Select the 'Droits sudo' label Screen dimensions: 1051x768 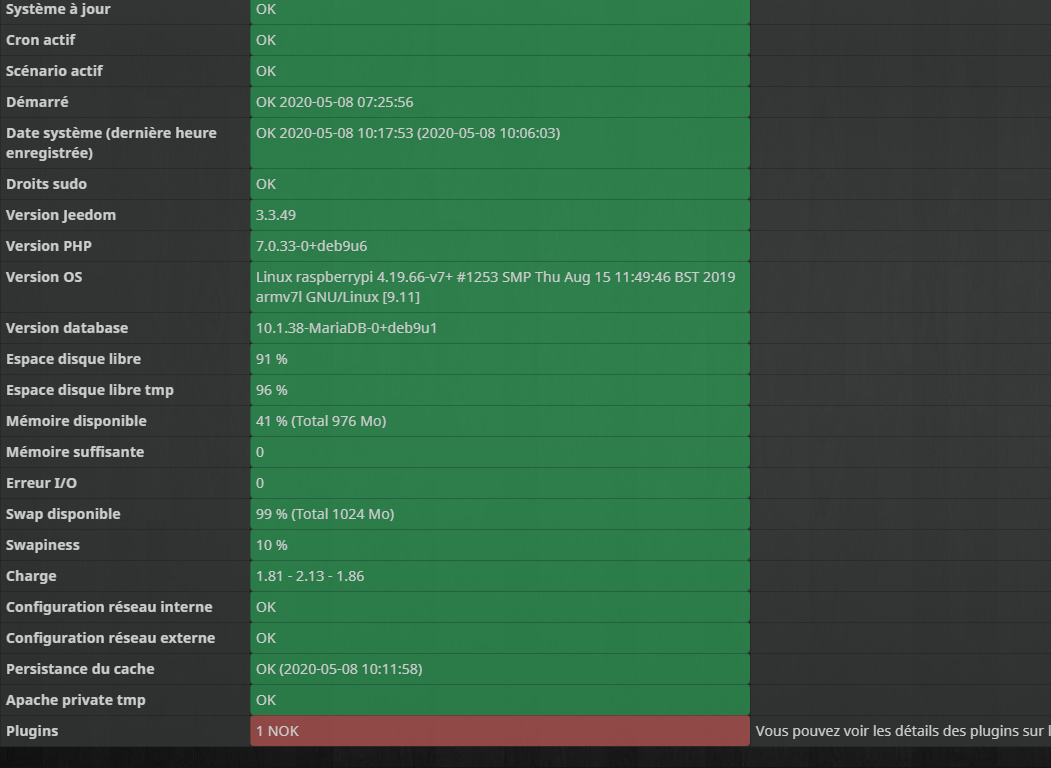pyautogui.click(x=46, y=184)
